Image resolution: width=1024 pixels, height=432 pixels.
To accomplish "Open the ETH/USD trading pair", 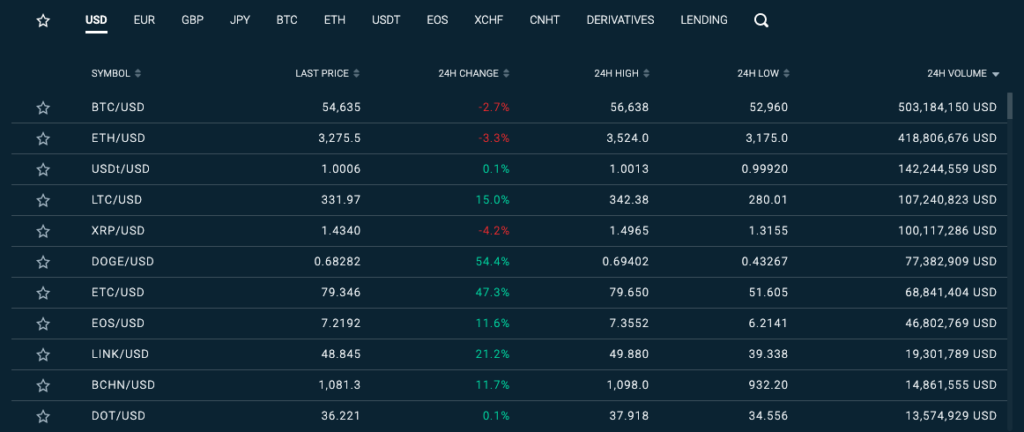I will click(118, 138).
